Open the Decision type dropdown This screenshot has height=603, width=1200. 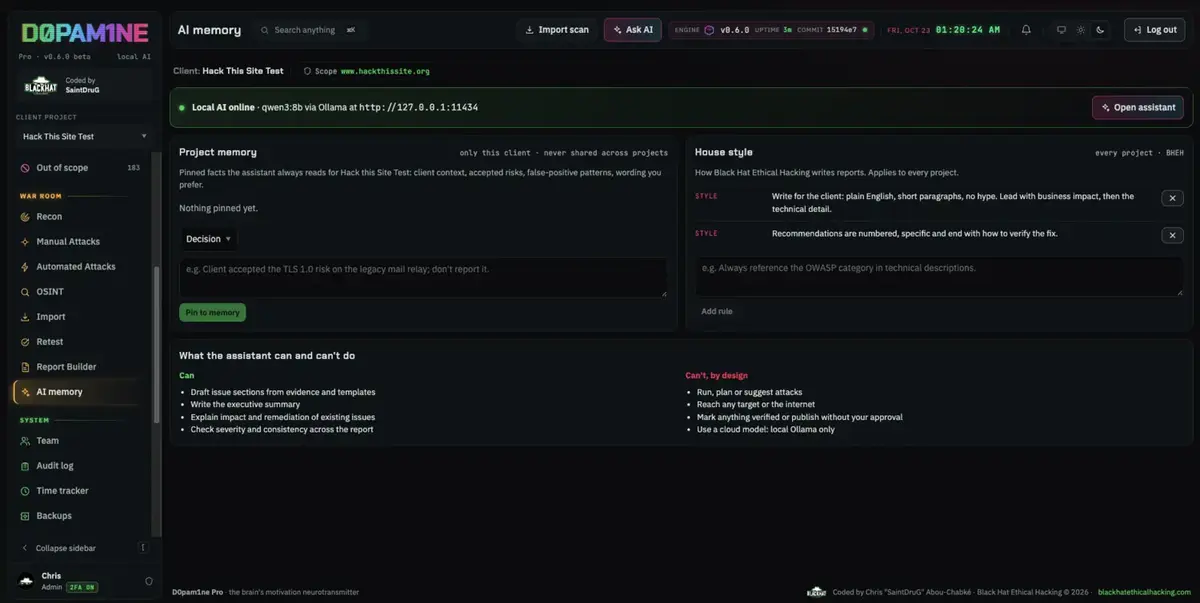(x=208, y=239)
